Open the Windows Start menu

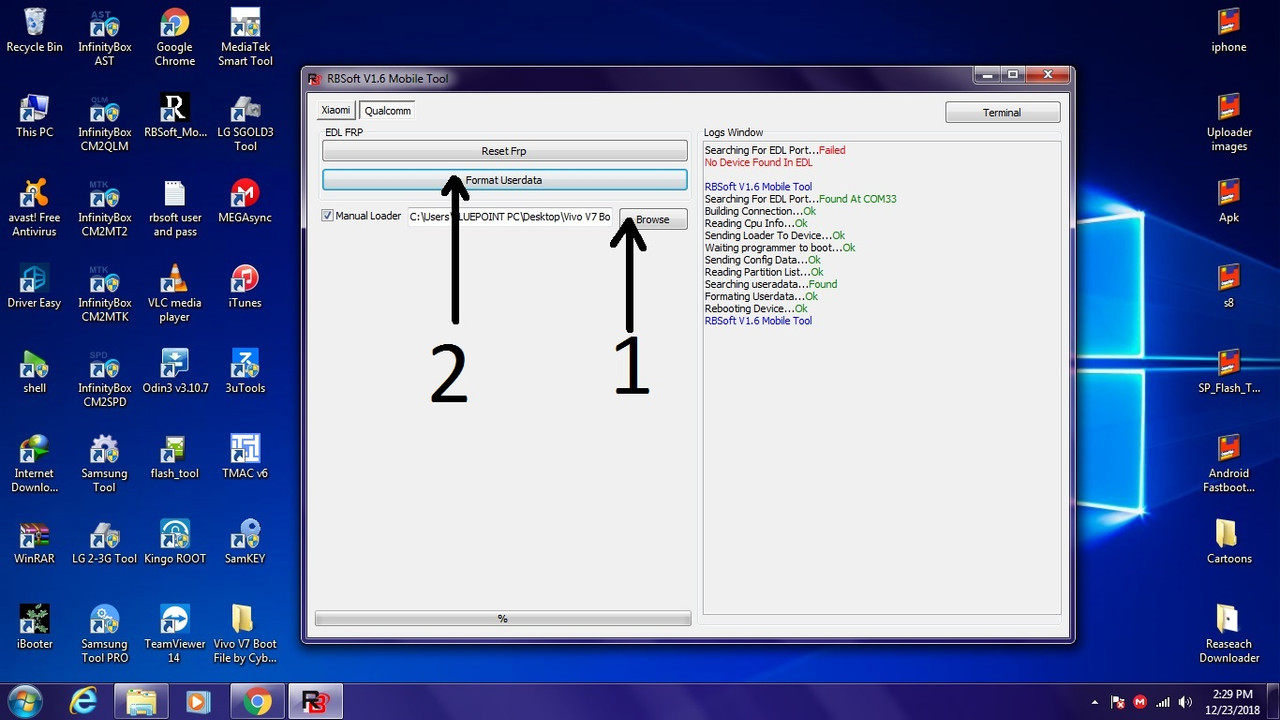(24, 702)
